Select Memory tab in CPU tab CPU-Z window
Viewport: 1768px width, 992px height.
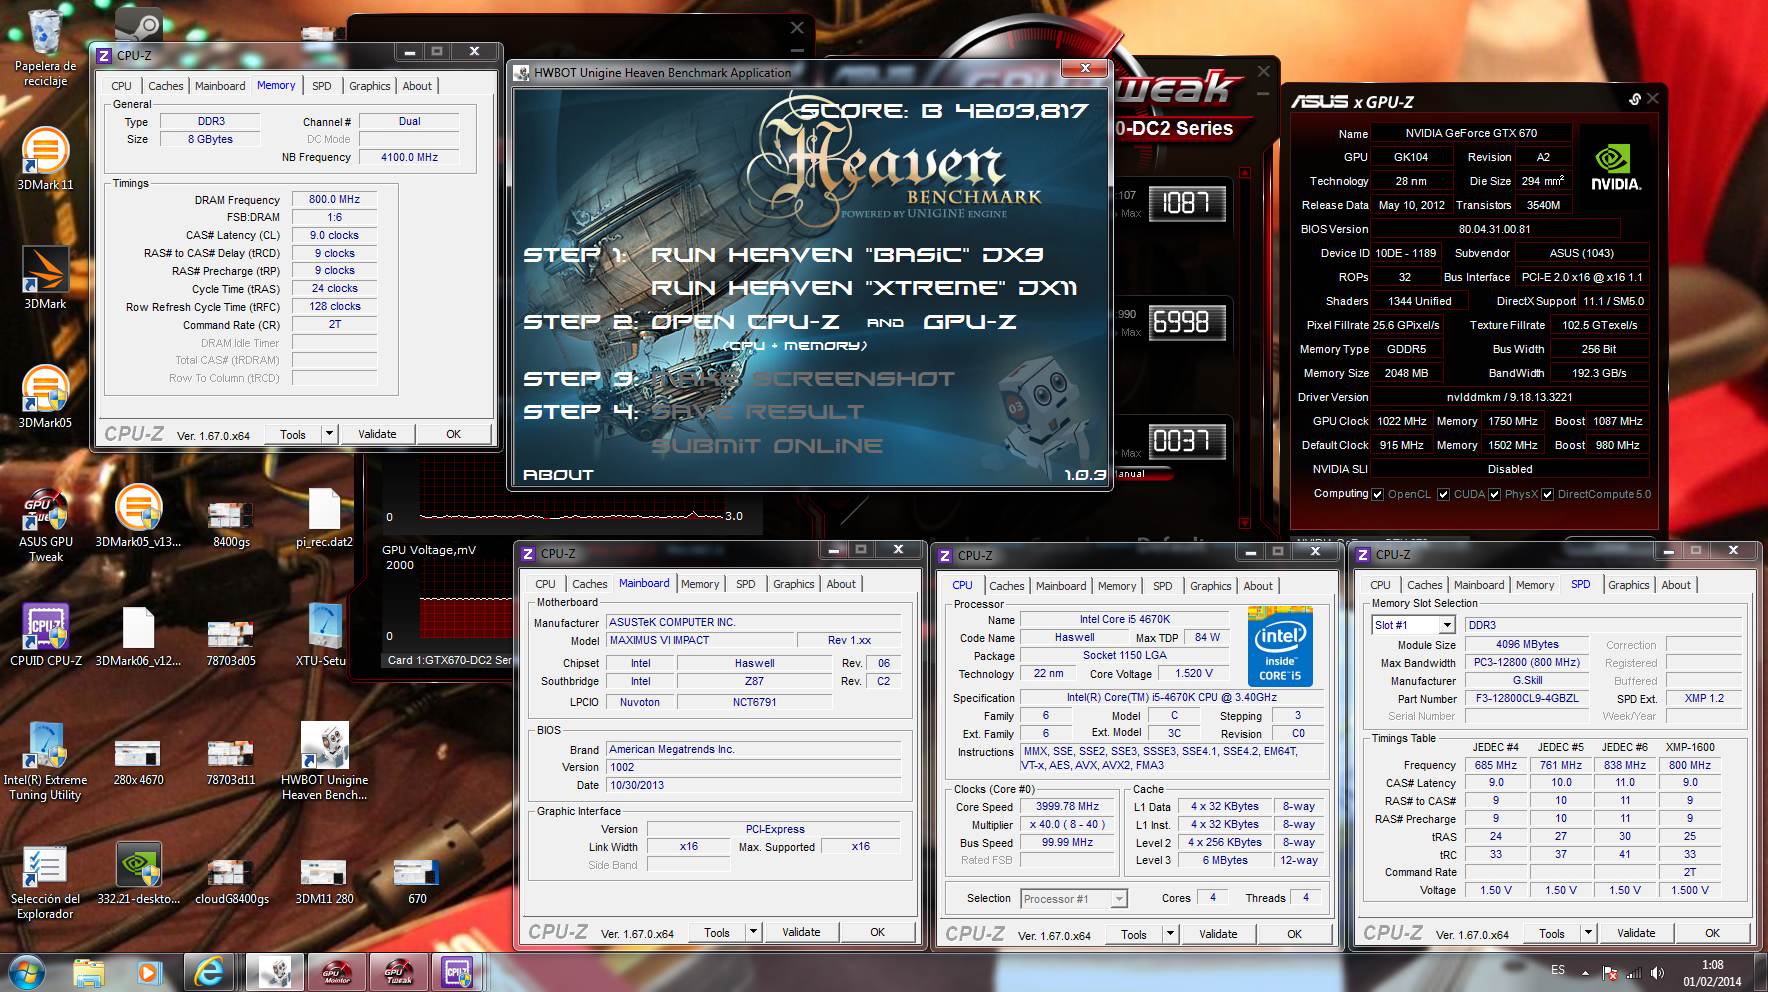[1117, 586]
